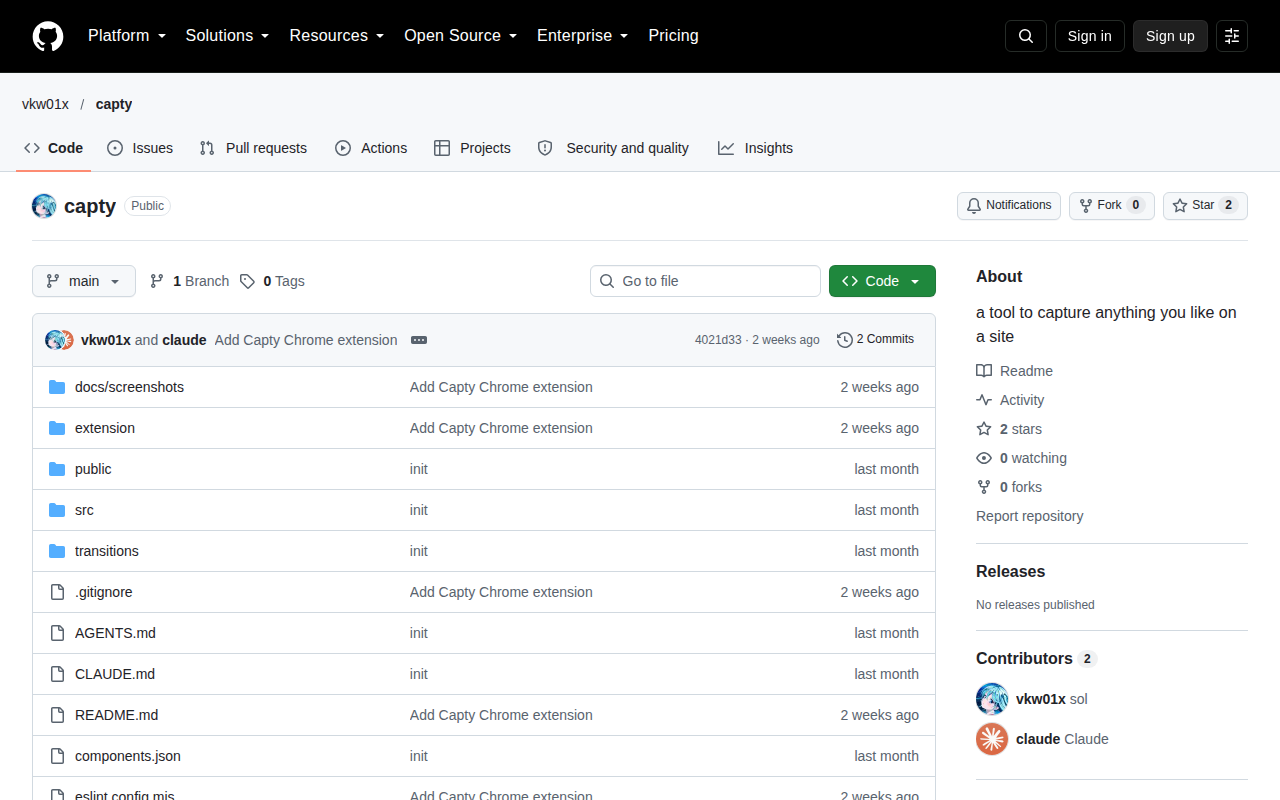The image size is (1280, 800).
Task: Star the capty repository
Action: tap(1205, 205)
